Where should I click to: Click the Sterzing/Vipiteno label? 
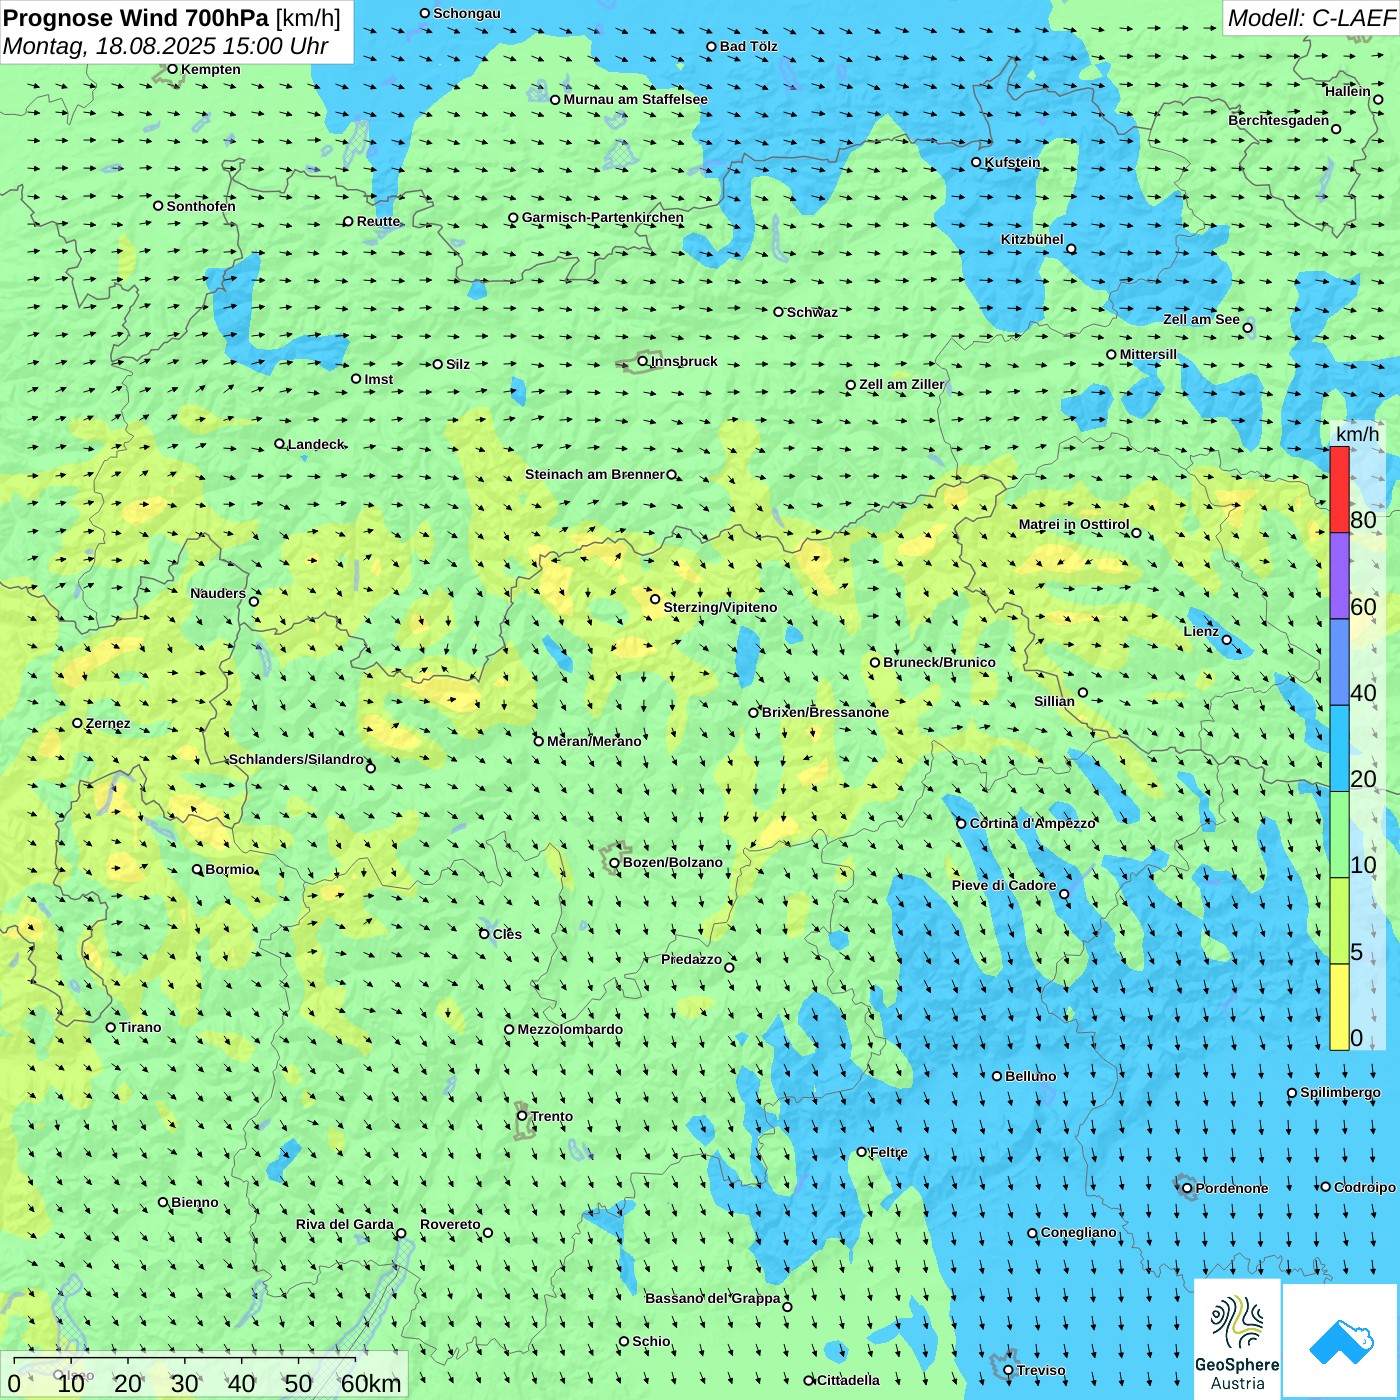click(720, 607)
